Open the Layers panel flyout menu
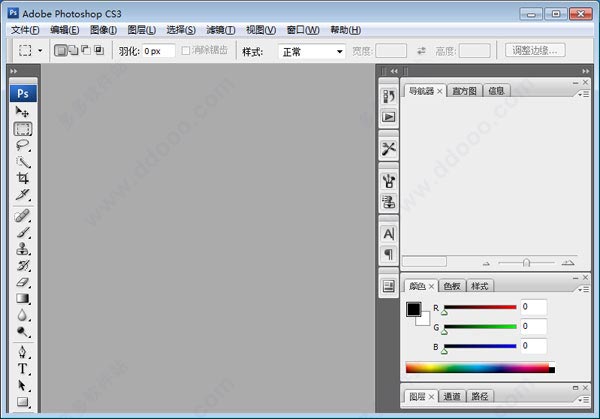Screen dimensions: 600x419 (x=584, y=400)
